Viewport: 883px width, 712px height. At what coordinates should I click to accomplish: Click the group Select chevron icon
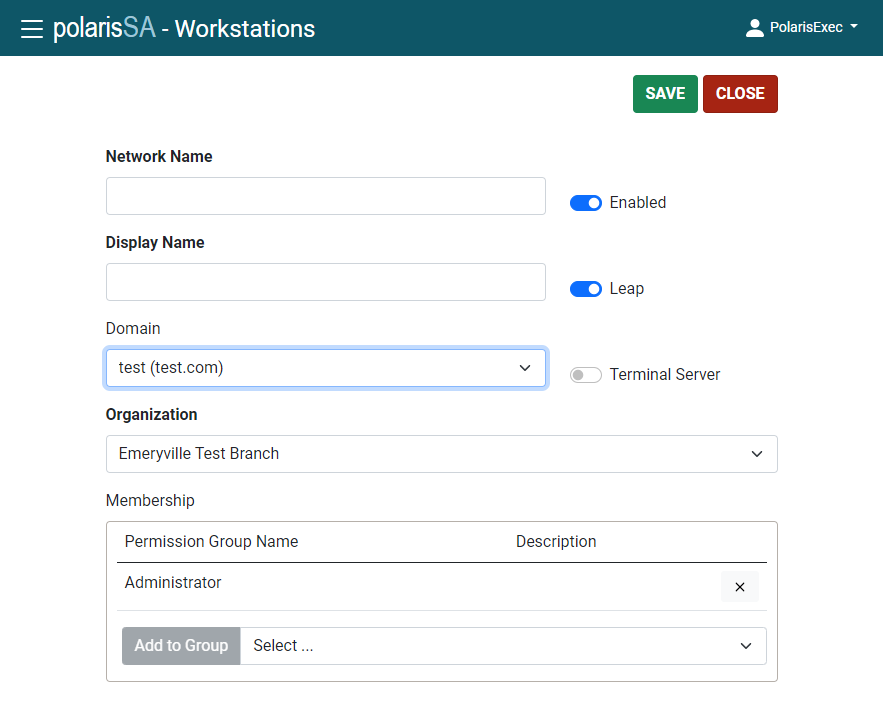tap(746, 646)
